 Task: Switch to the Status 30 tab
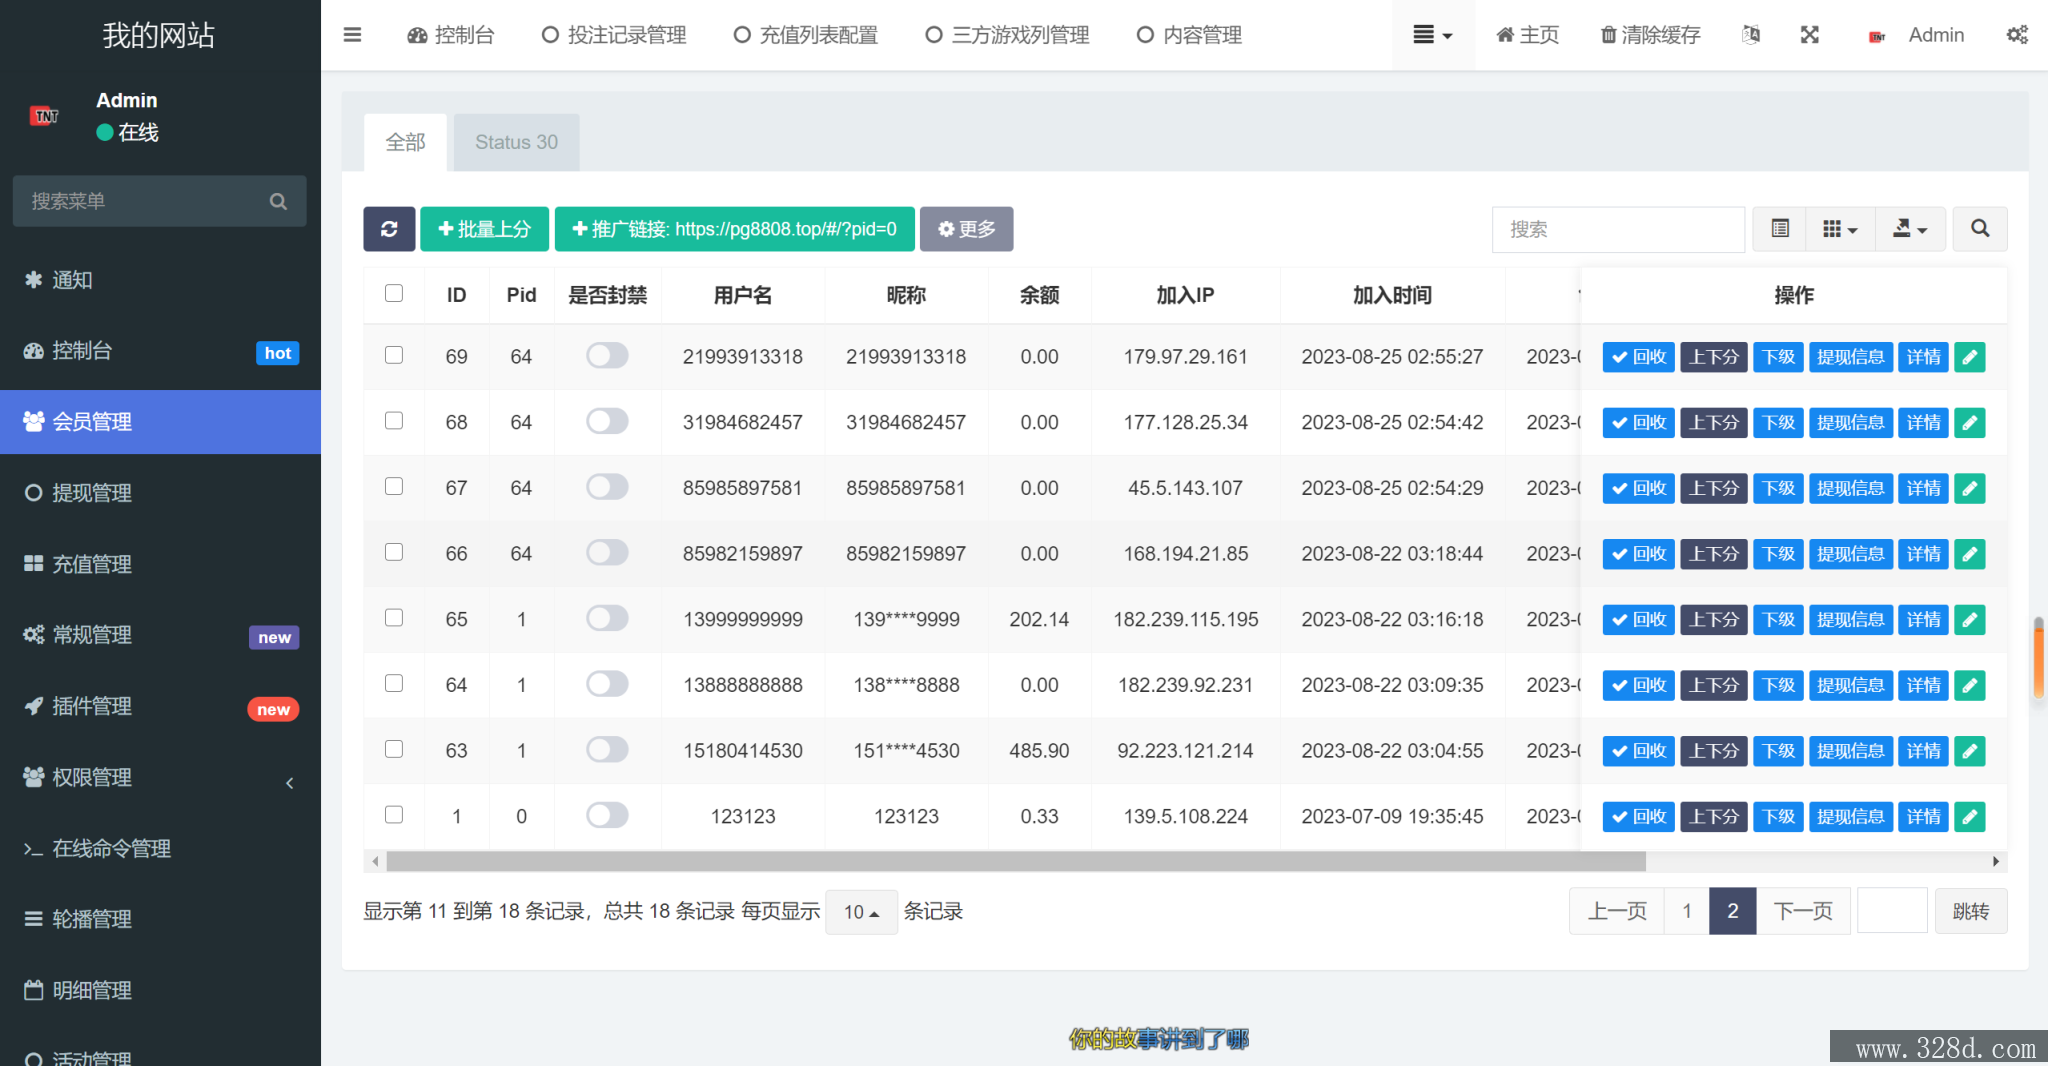516,142
